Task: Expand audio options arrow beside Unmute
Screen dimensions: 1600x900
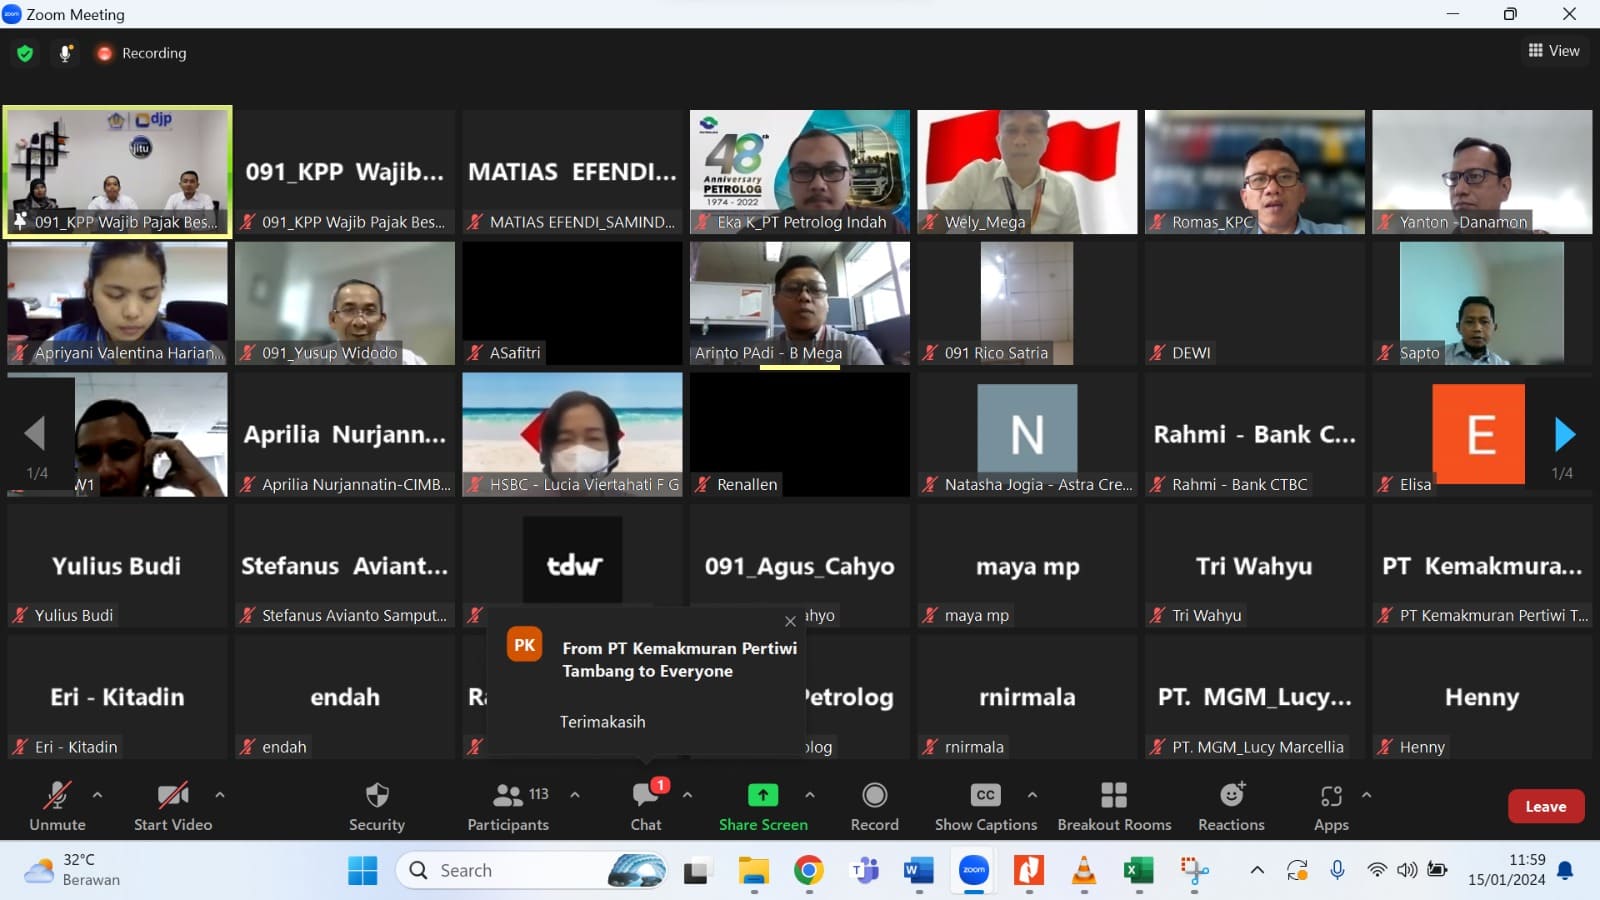Action: (97, 795)
